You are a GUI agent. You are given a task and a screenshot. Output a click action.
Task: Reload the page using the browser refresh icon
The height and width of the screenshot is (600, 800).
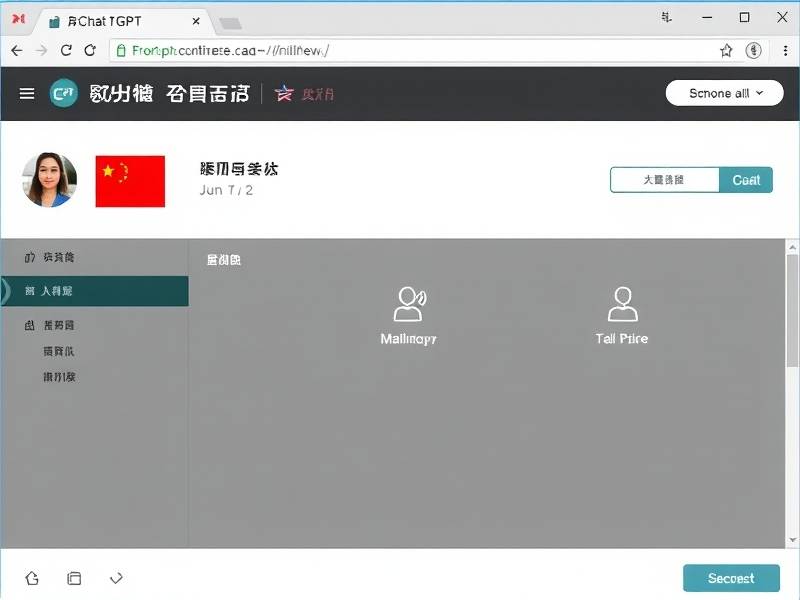(x=90, y=50)
